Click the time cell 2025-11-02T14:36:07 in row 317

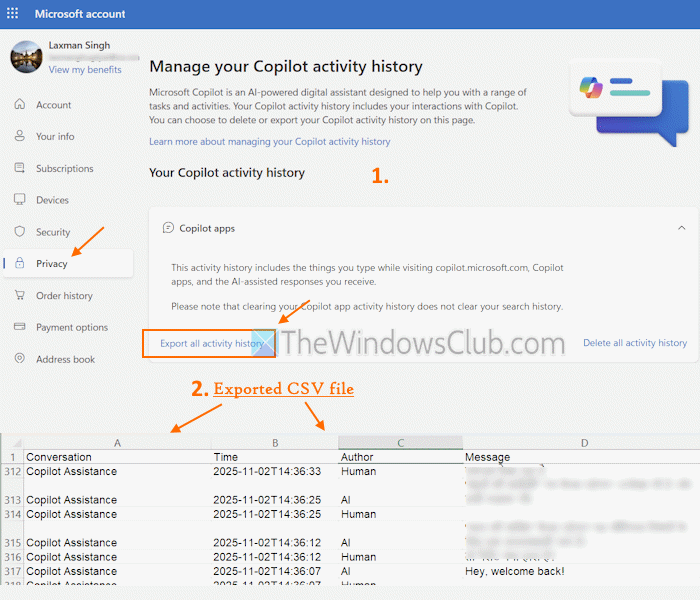coord(275,571)
